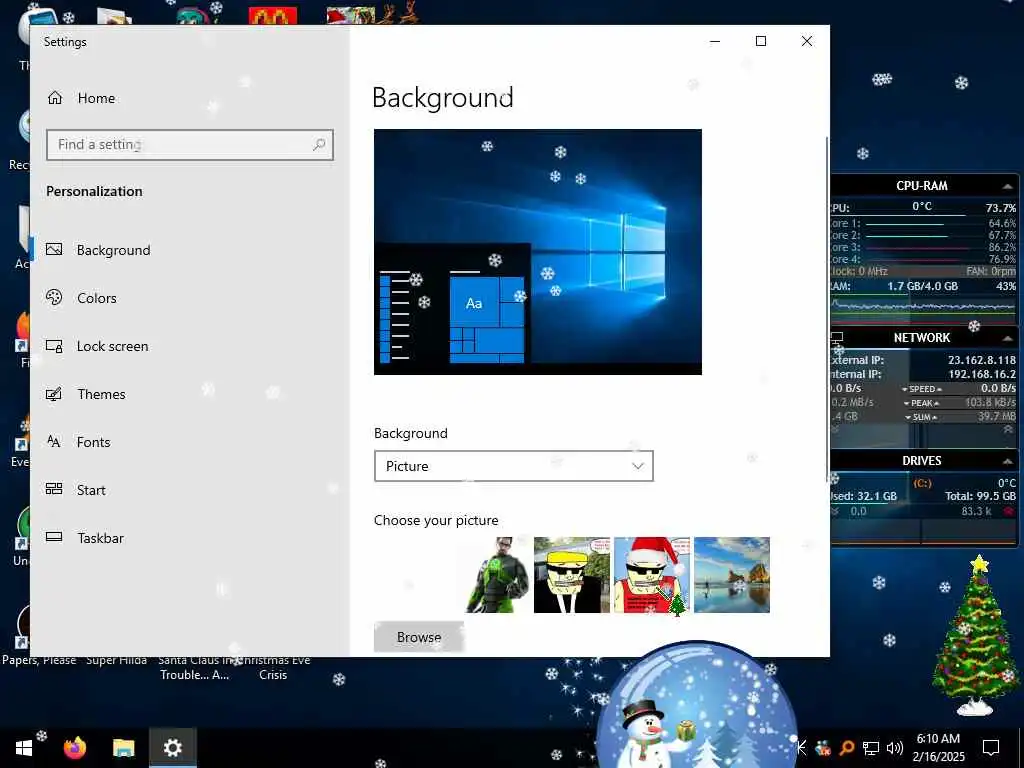The image size is (1024, 768).
Task: Open the clock showing 6:10 AM
Action: click(x=938, y=748)
